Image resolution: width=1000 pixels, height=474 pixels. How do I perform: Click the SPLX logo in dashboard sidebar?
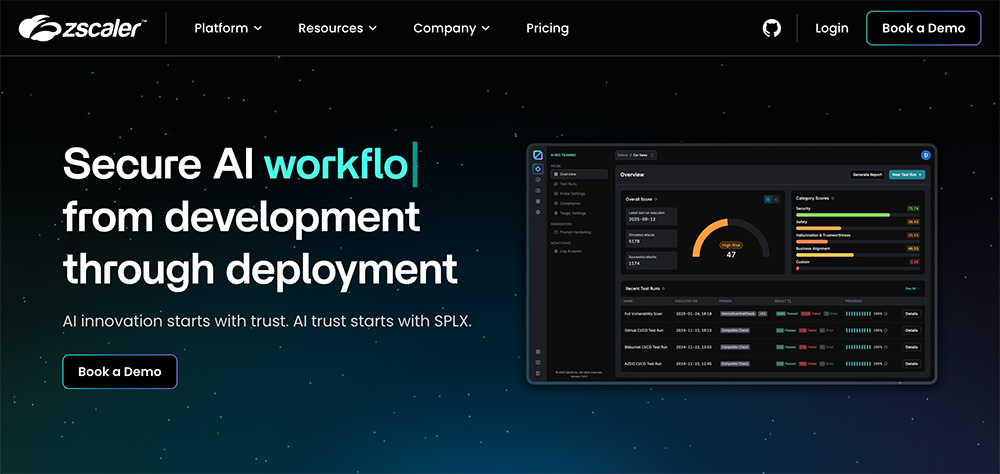tap(538, 155)
